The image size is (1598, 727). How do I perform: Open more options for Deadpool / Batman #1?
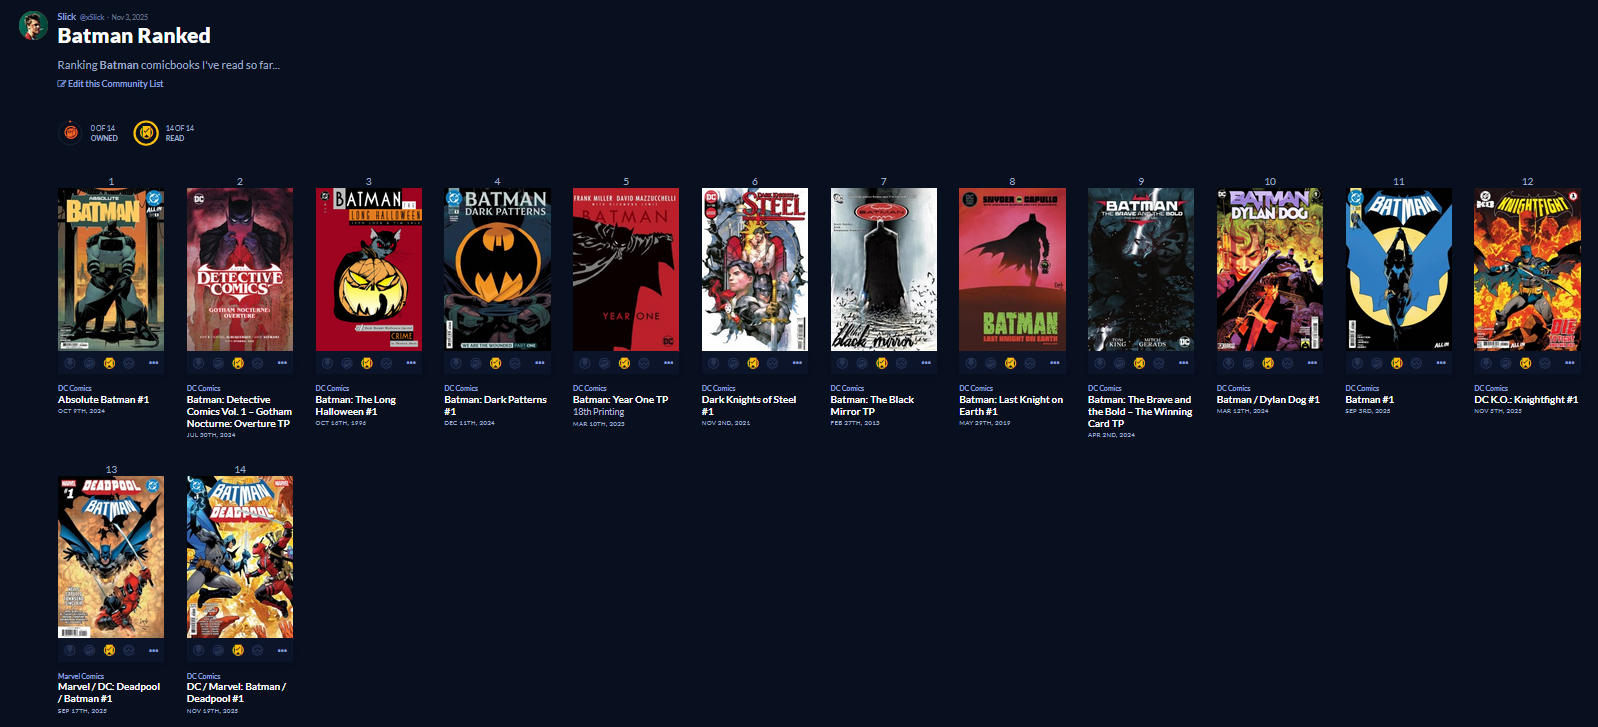click(153, 650)
